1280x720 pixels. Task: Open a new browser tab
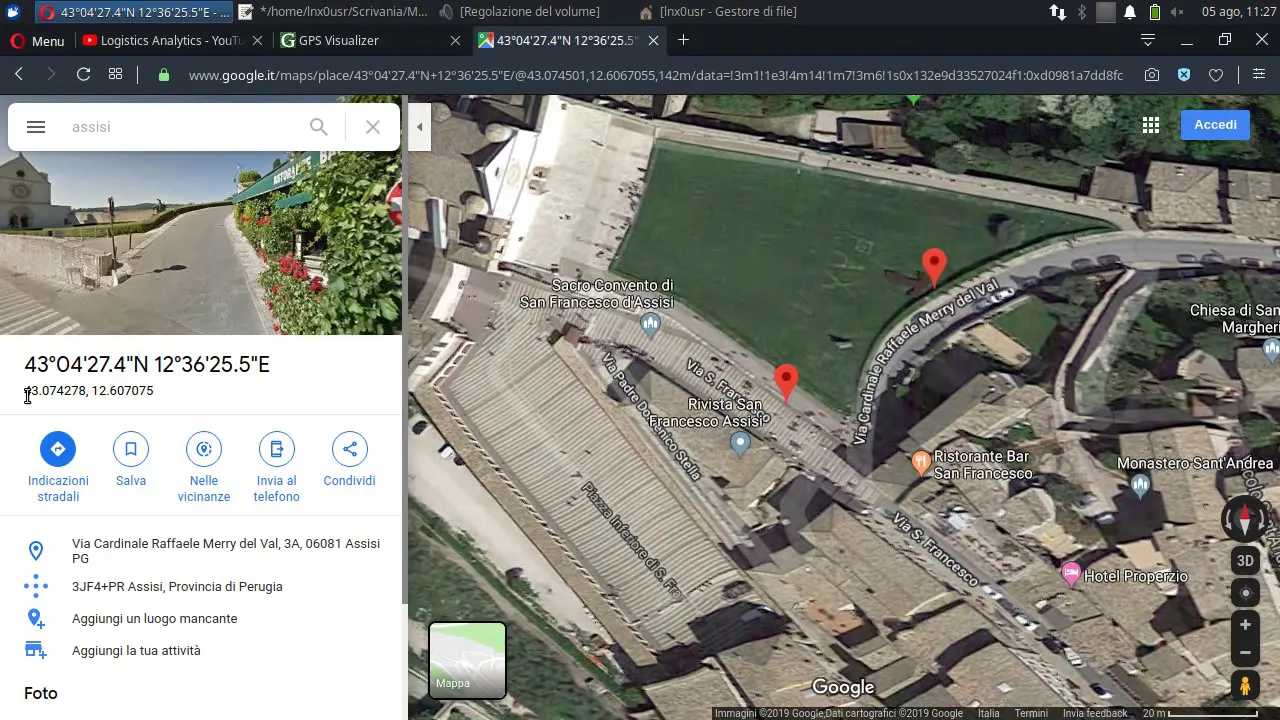(683, 40)
